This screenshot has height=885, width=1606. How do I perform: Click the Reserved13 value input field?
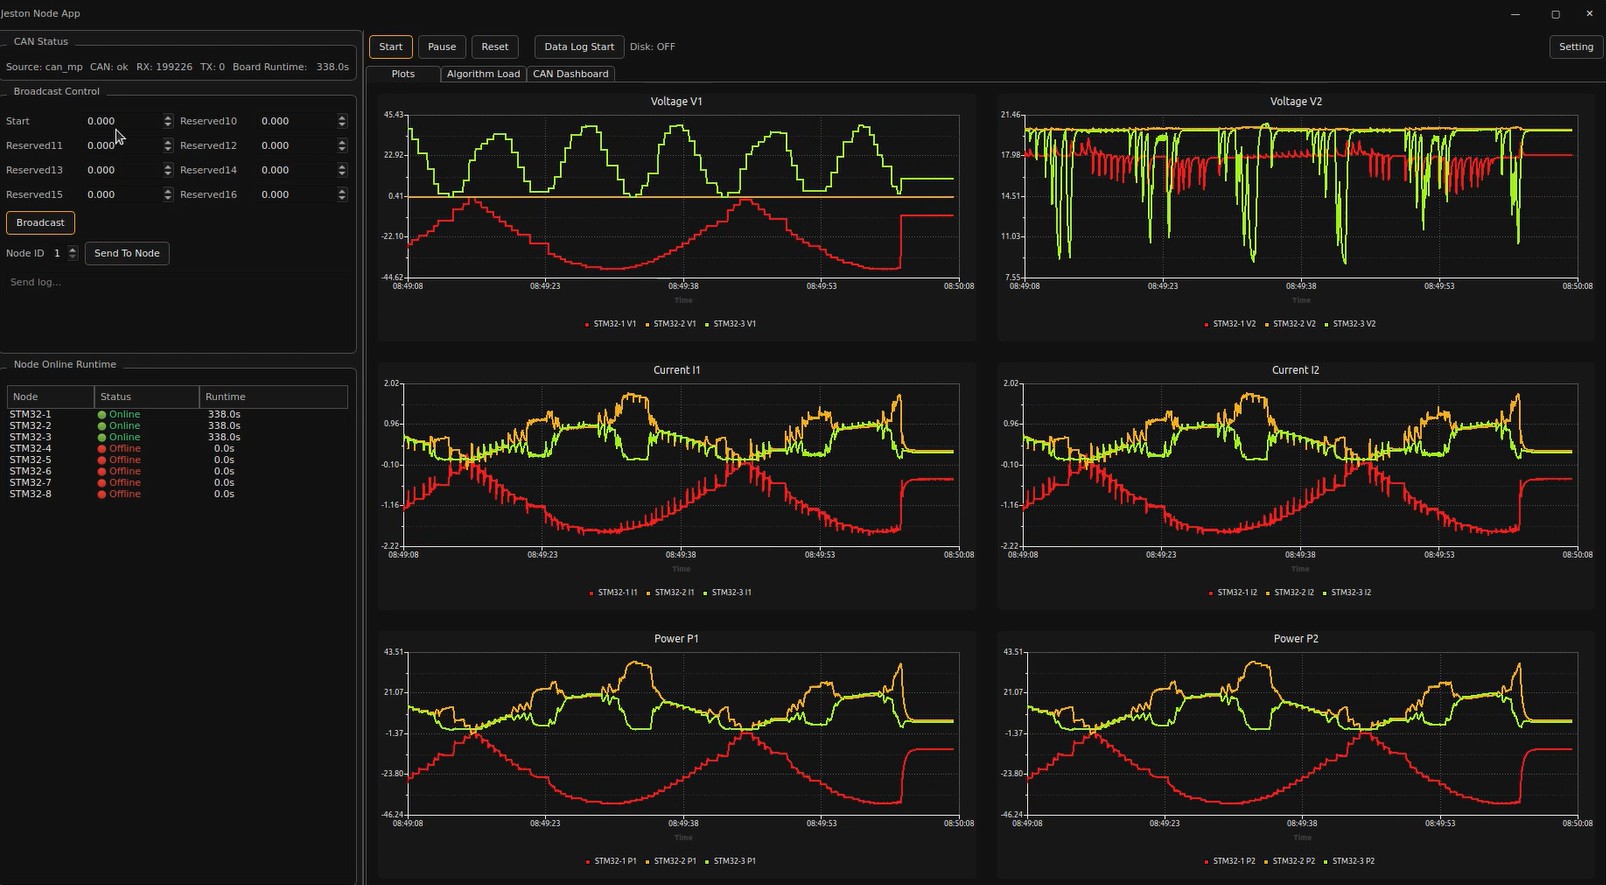pyautogui.click(x=120, y=170)
